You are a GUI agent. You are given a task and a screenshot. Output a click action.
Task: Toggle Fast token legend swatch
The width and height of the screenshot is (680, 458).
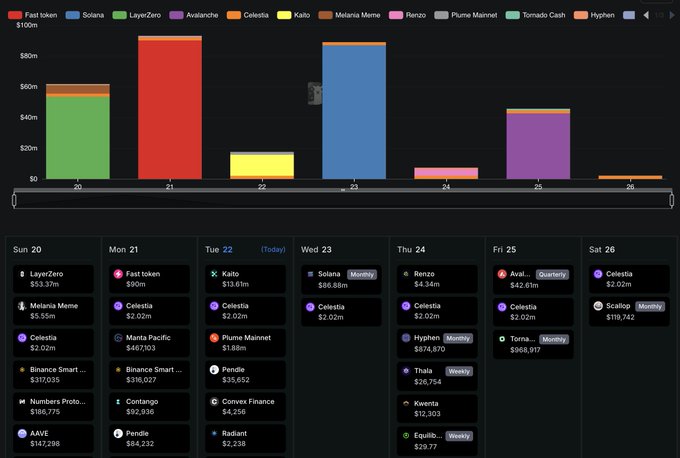coord(15,15)
